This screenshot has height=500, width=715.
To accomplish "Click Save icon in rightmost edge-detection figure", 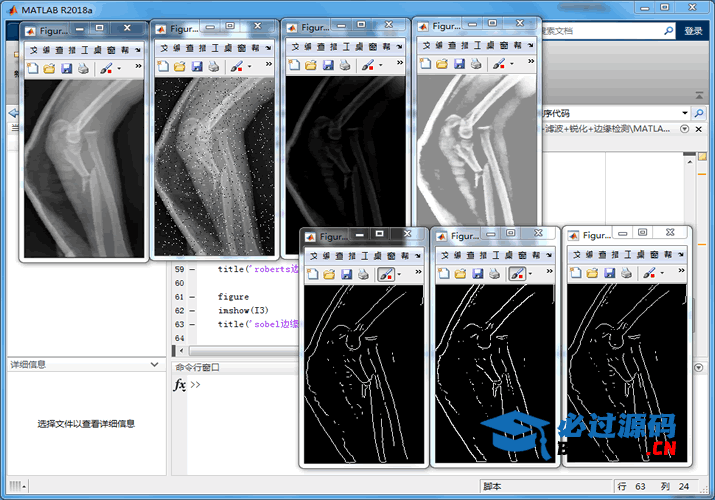I will tap(608, 273).
